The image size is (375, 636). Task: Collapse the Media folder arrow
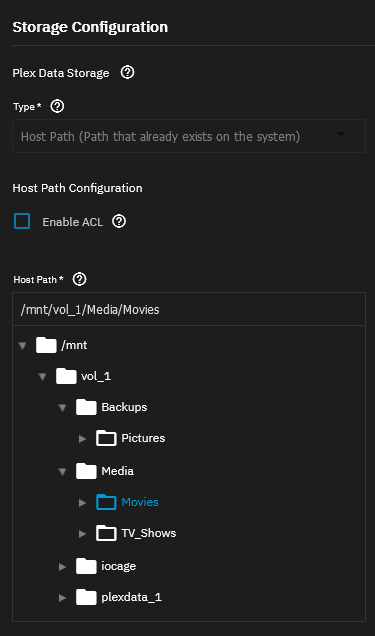[x=62, y=472]
